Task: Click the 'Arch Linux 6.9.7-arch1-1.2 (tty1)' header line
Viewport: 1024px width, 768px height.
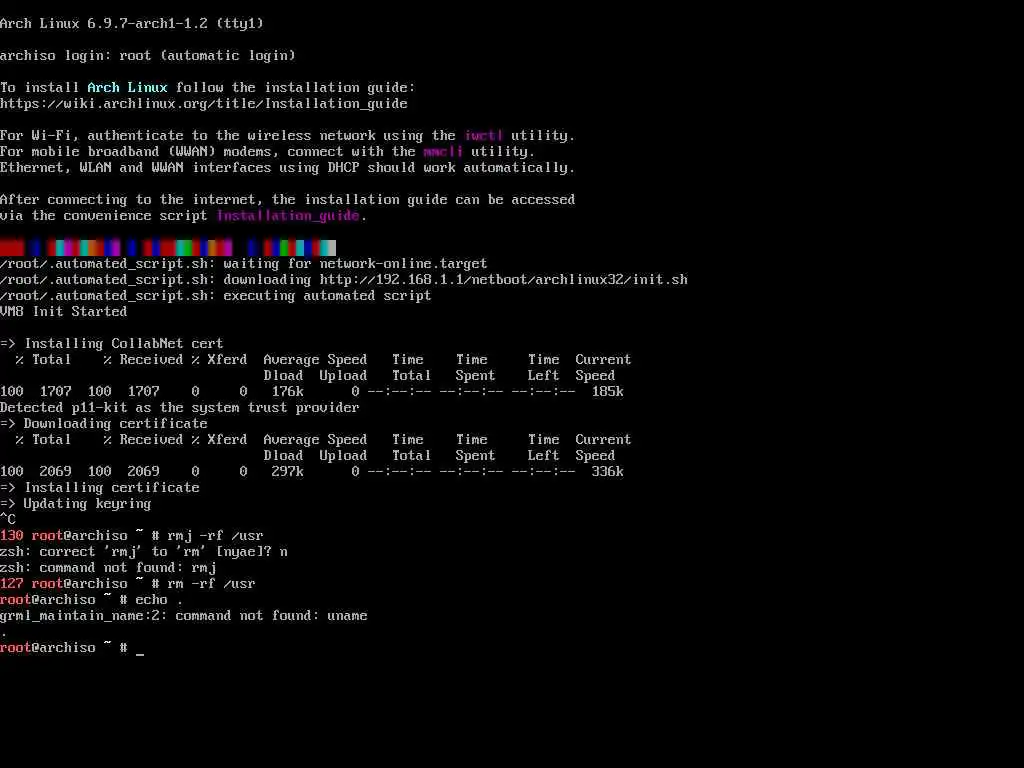Action: [132, 24]
